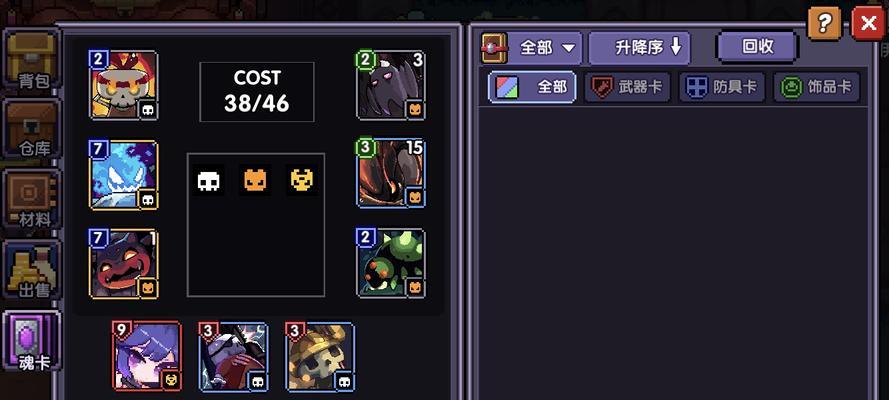The image size is (889, 400).
Task: Toggle 升降序 sort order button
Action: (640, 48)
